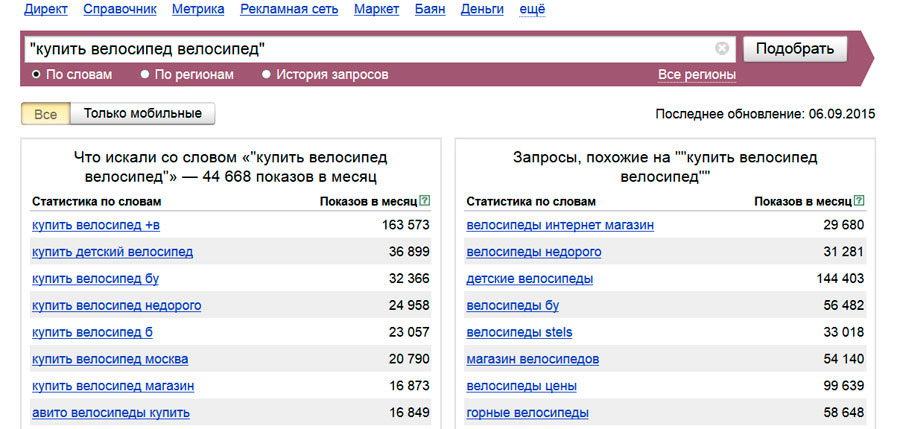Open query купить велосипед б
Viewport: 900px width, 429px height.
click(92, 333)
